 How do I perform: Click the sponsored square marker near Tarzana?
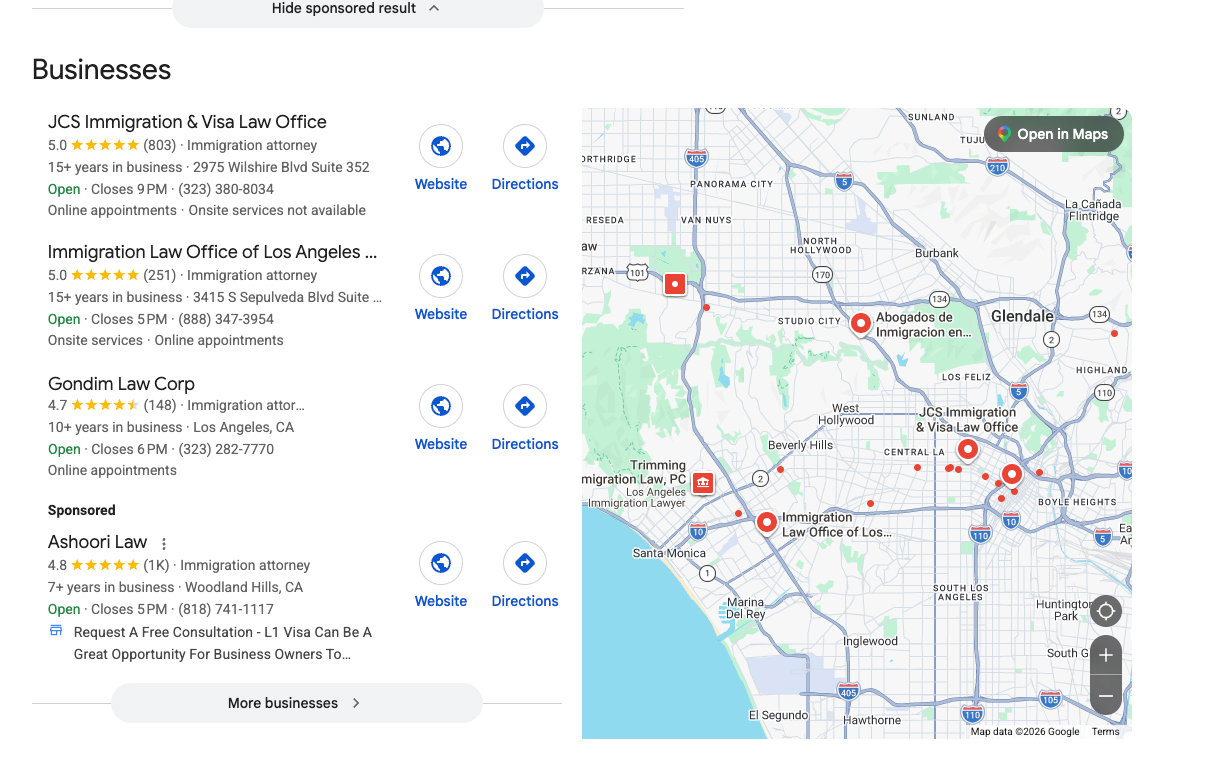pos(675,284)
